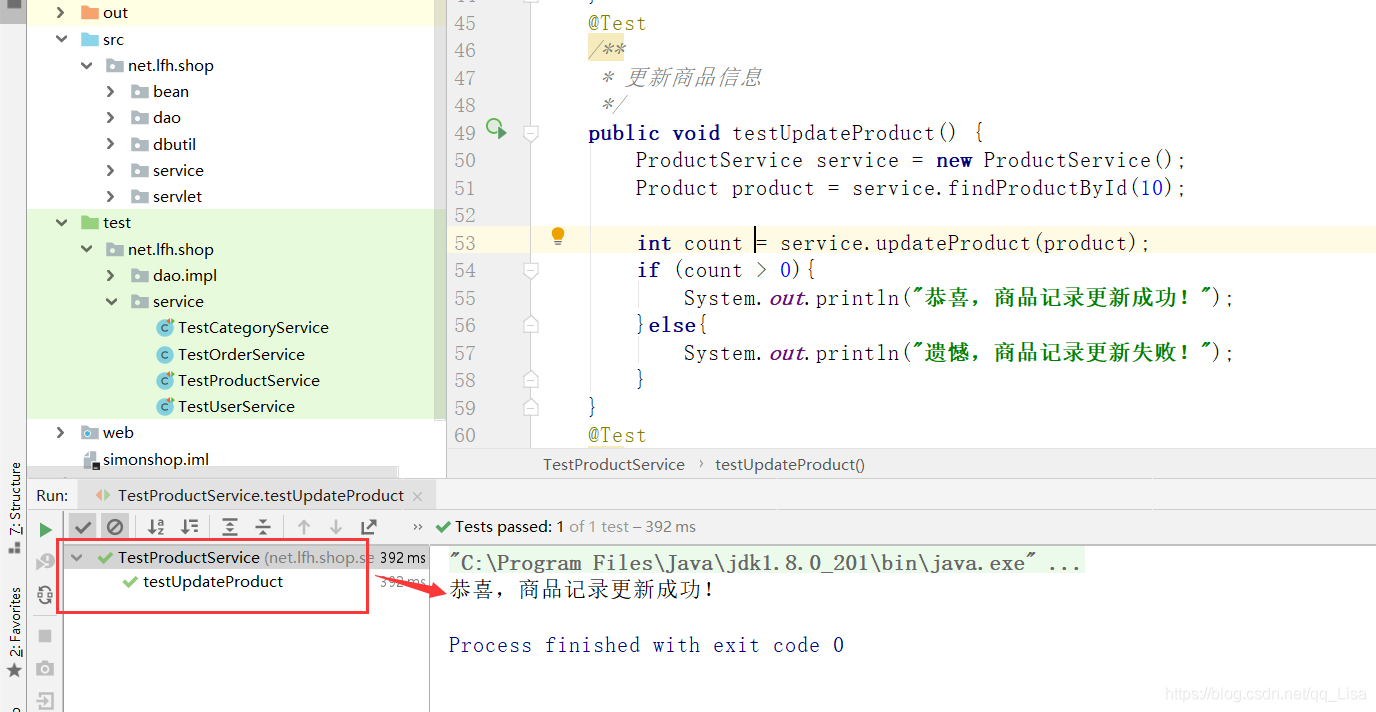
Task: Go to previous failed test arrow
Action: point(304,527)
